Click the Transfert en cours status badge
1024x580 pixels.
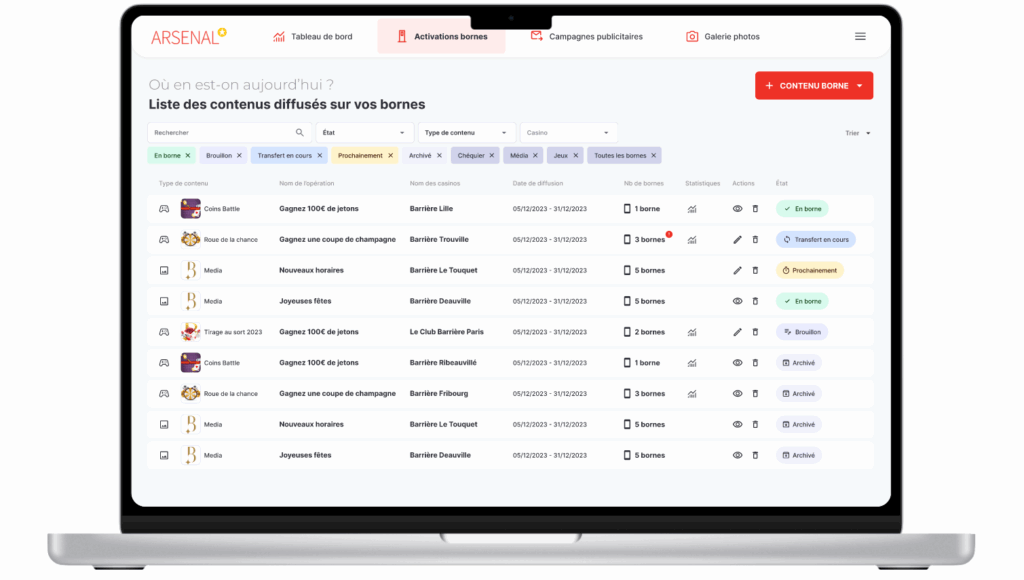click(817, 239)
